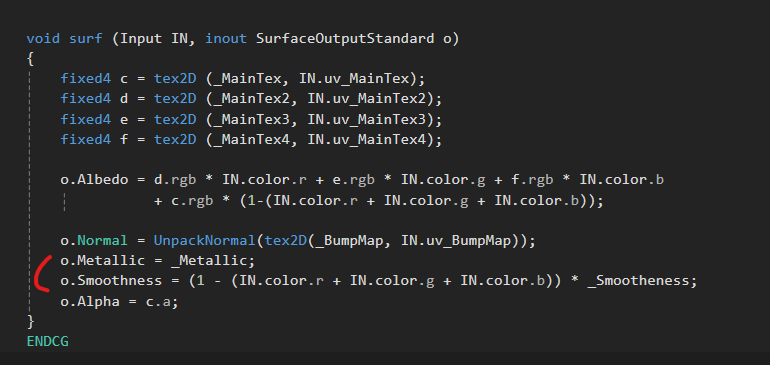This screenshot has width=770, height=365.
Task: Place cursor on the closing brace '}'
Action: coord(30,321)
